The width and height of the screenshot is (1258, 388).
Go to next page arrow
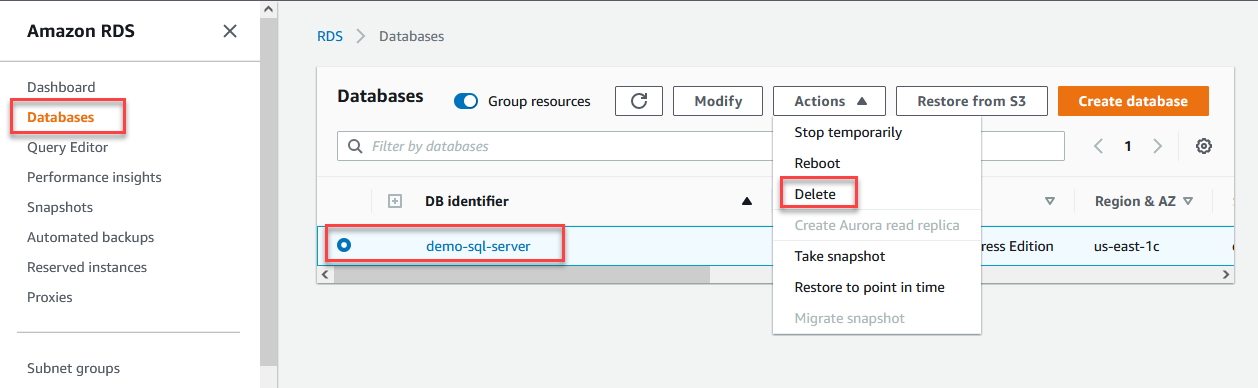pyautogui.click(x=1158, y=146)
